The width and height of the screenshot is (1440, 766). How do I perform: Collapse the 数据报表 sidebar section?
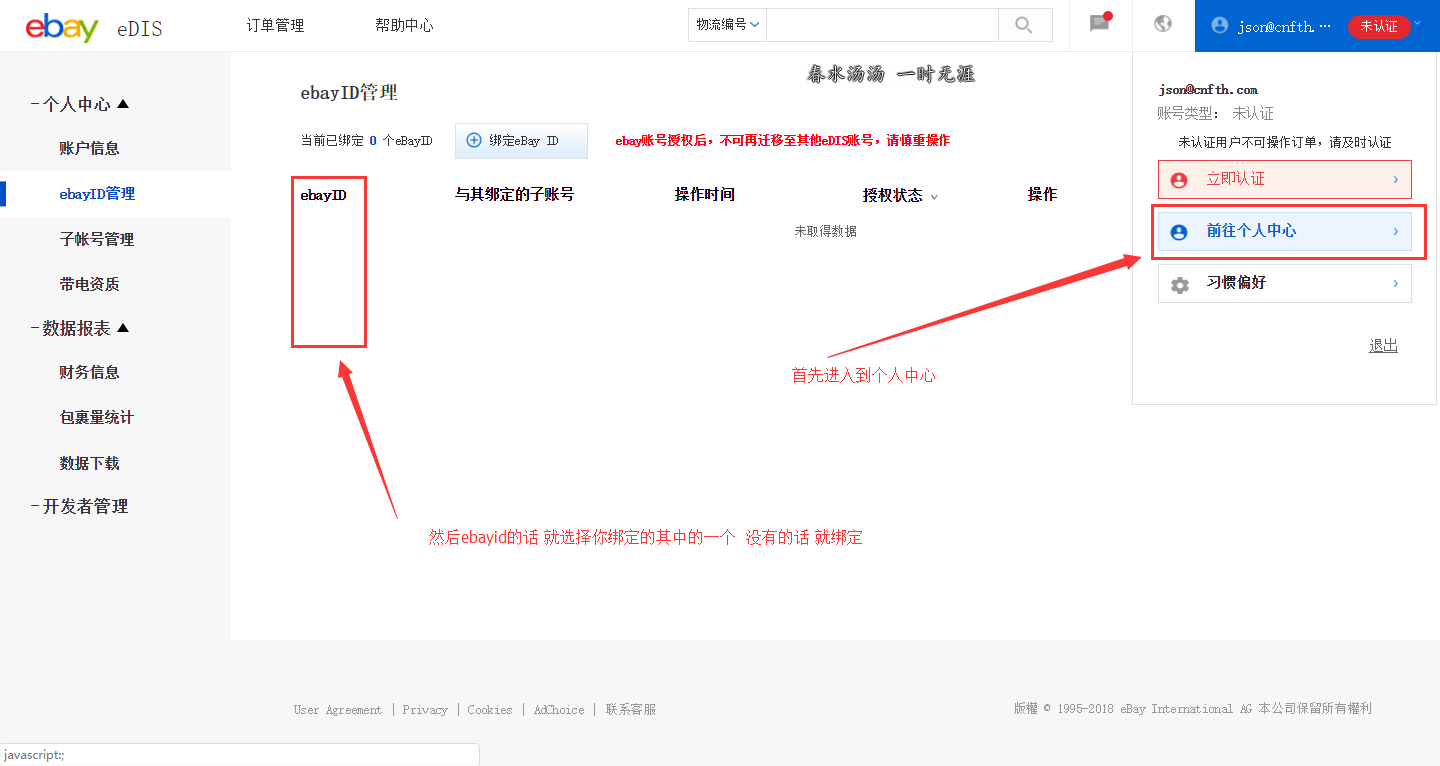pos(80,328)
